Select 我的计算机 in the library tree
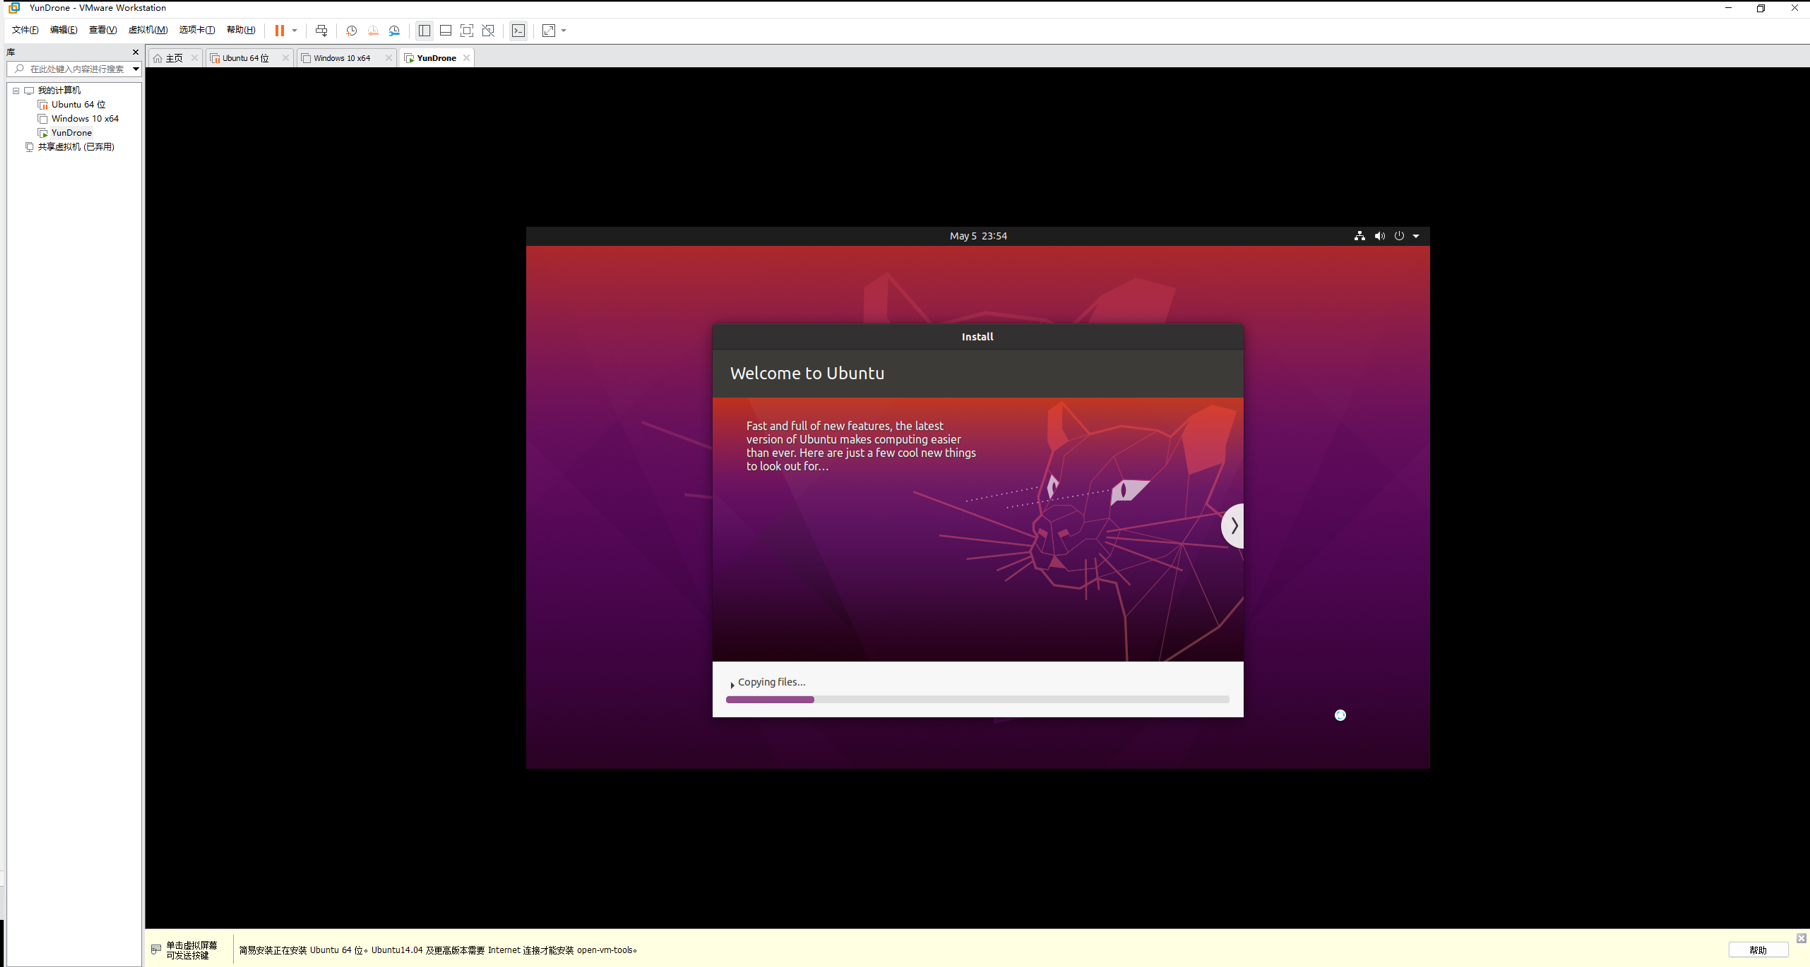The height and width of the screenshot is (967, 1810). click(x=59, y=91)
